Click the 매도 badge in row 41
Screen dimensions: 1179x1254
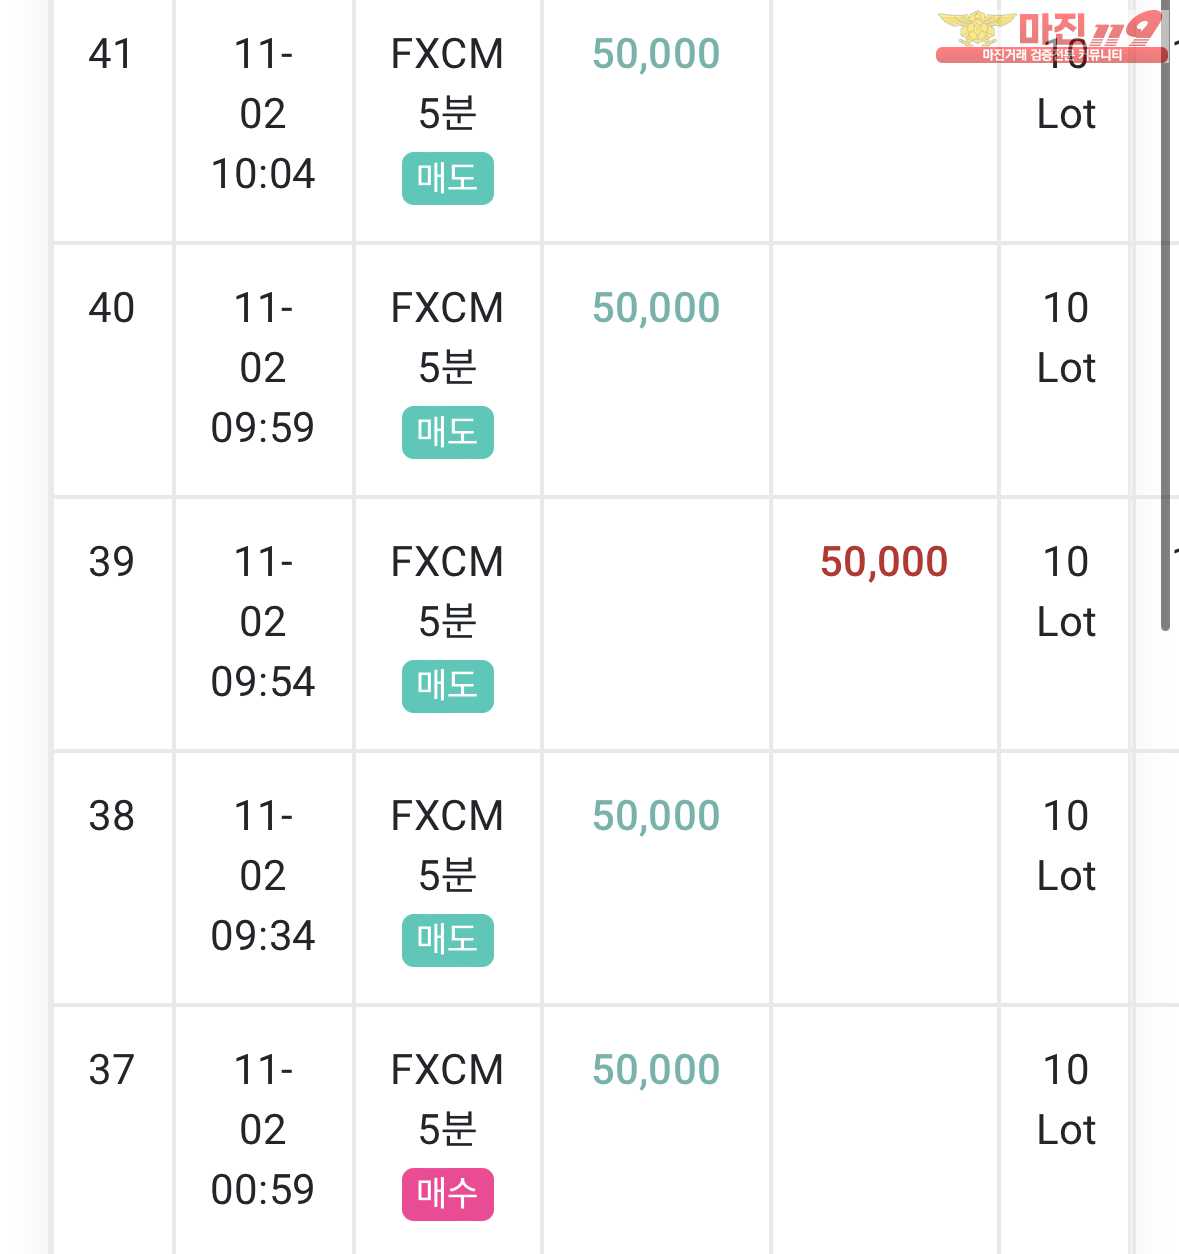(x=447, y=178)
